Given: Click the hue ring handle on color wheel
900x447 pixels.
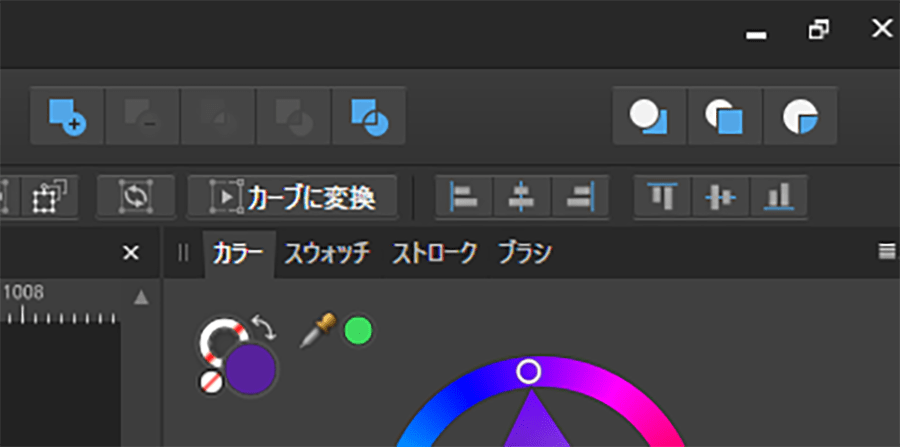Looking at the screenshot, I should (528, 371).
